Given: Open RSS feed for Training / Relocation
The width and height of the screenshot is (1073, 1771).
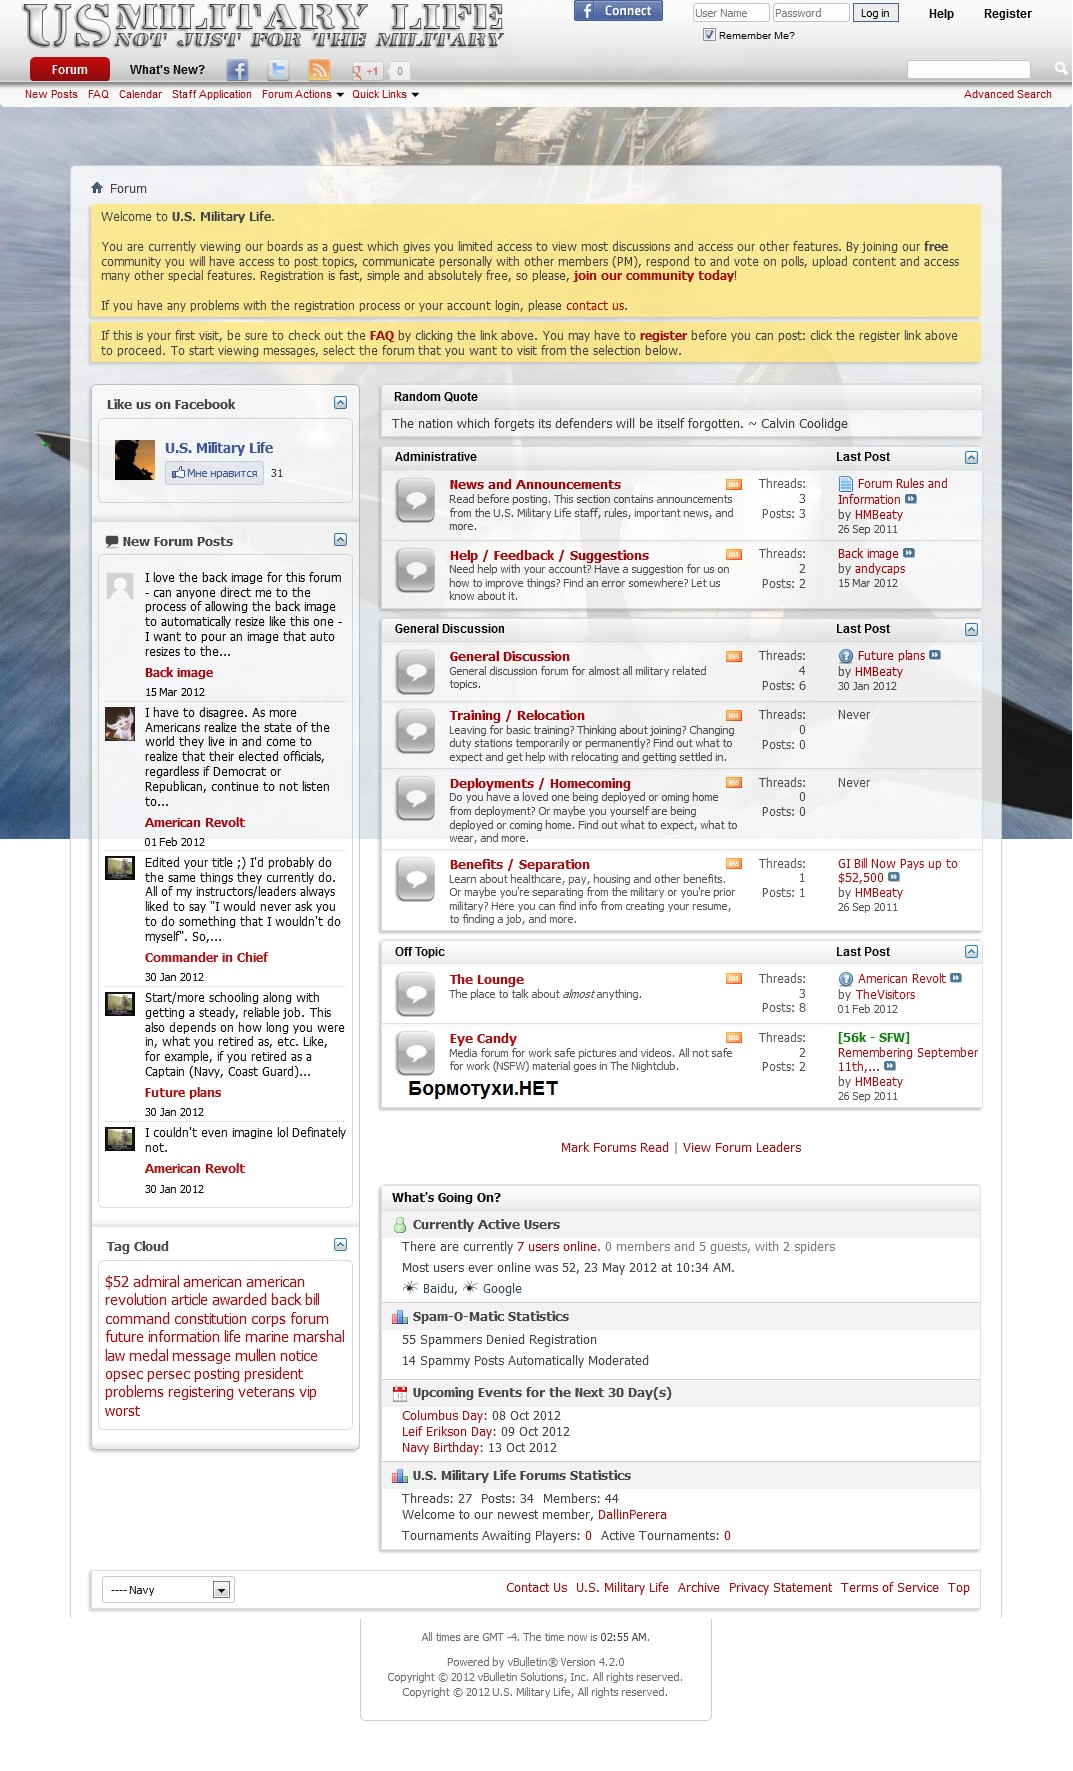Looking at the screenshot, I should [734, 716].
